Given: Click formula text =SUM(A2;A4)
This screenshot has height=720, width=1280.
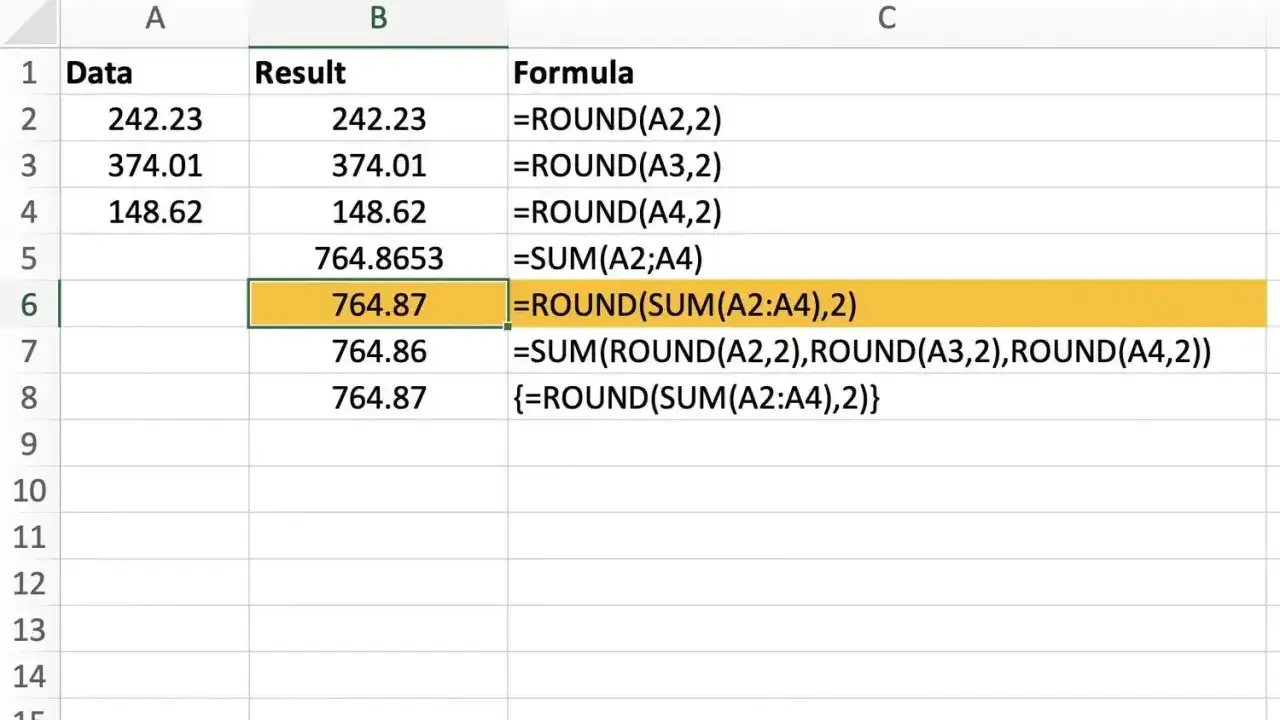Looking at the screenshot, I should coord(608,258).
